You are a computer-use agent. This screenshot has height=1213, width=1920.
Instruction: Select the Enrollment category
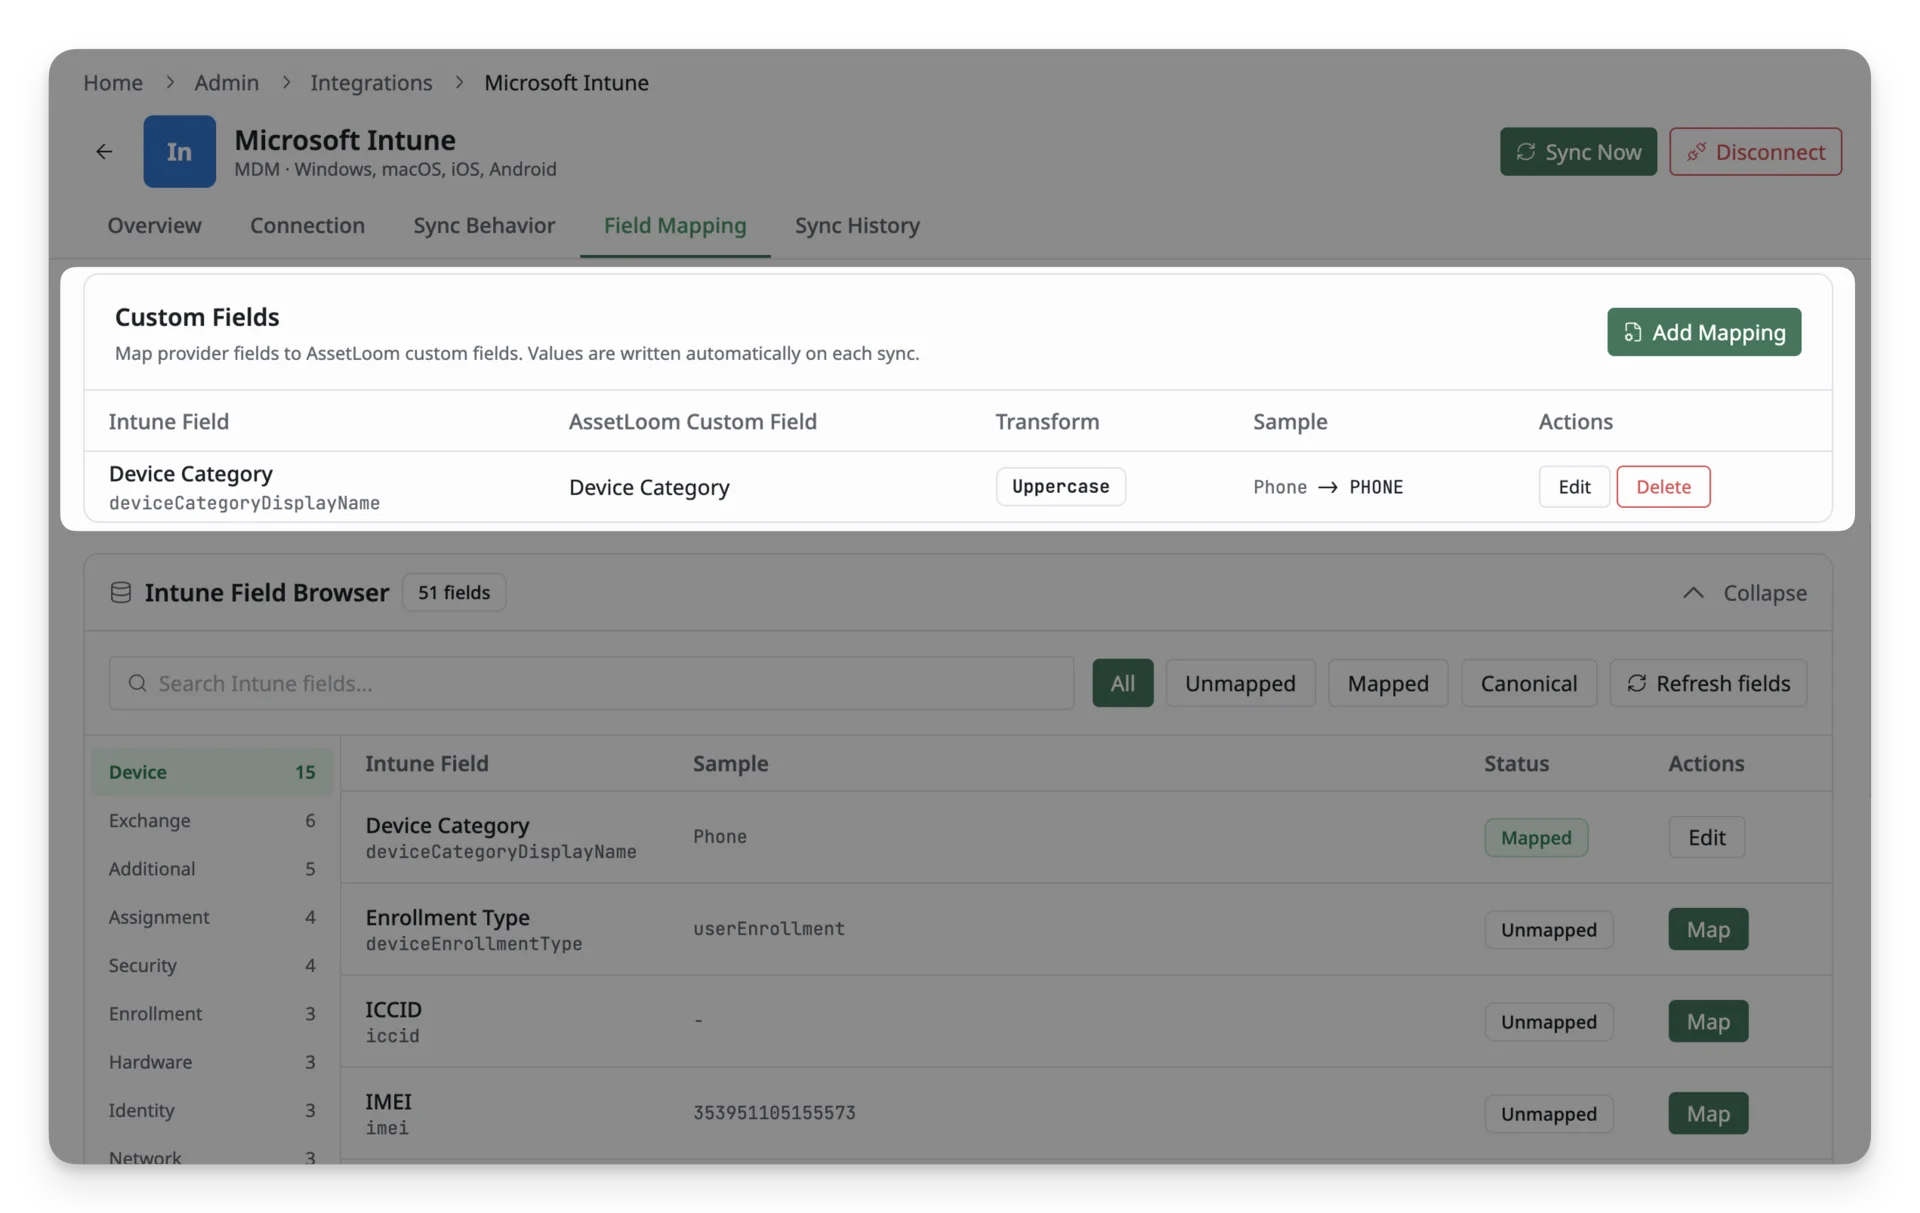211,1014
